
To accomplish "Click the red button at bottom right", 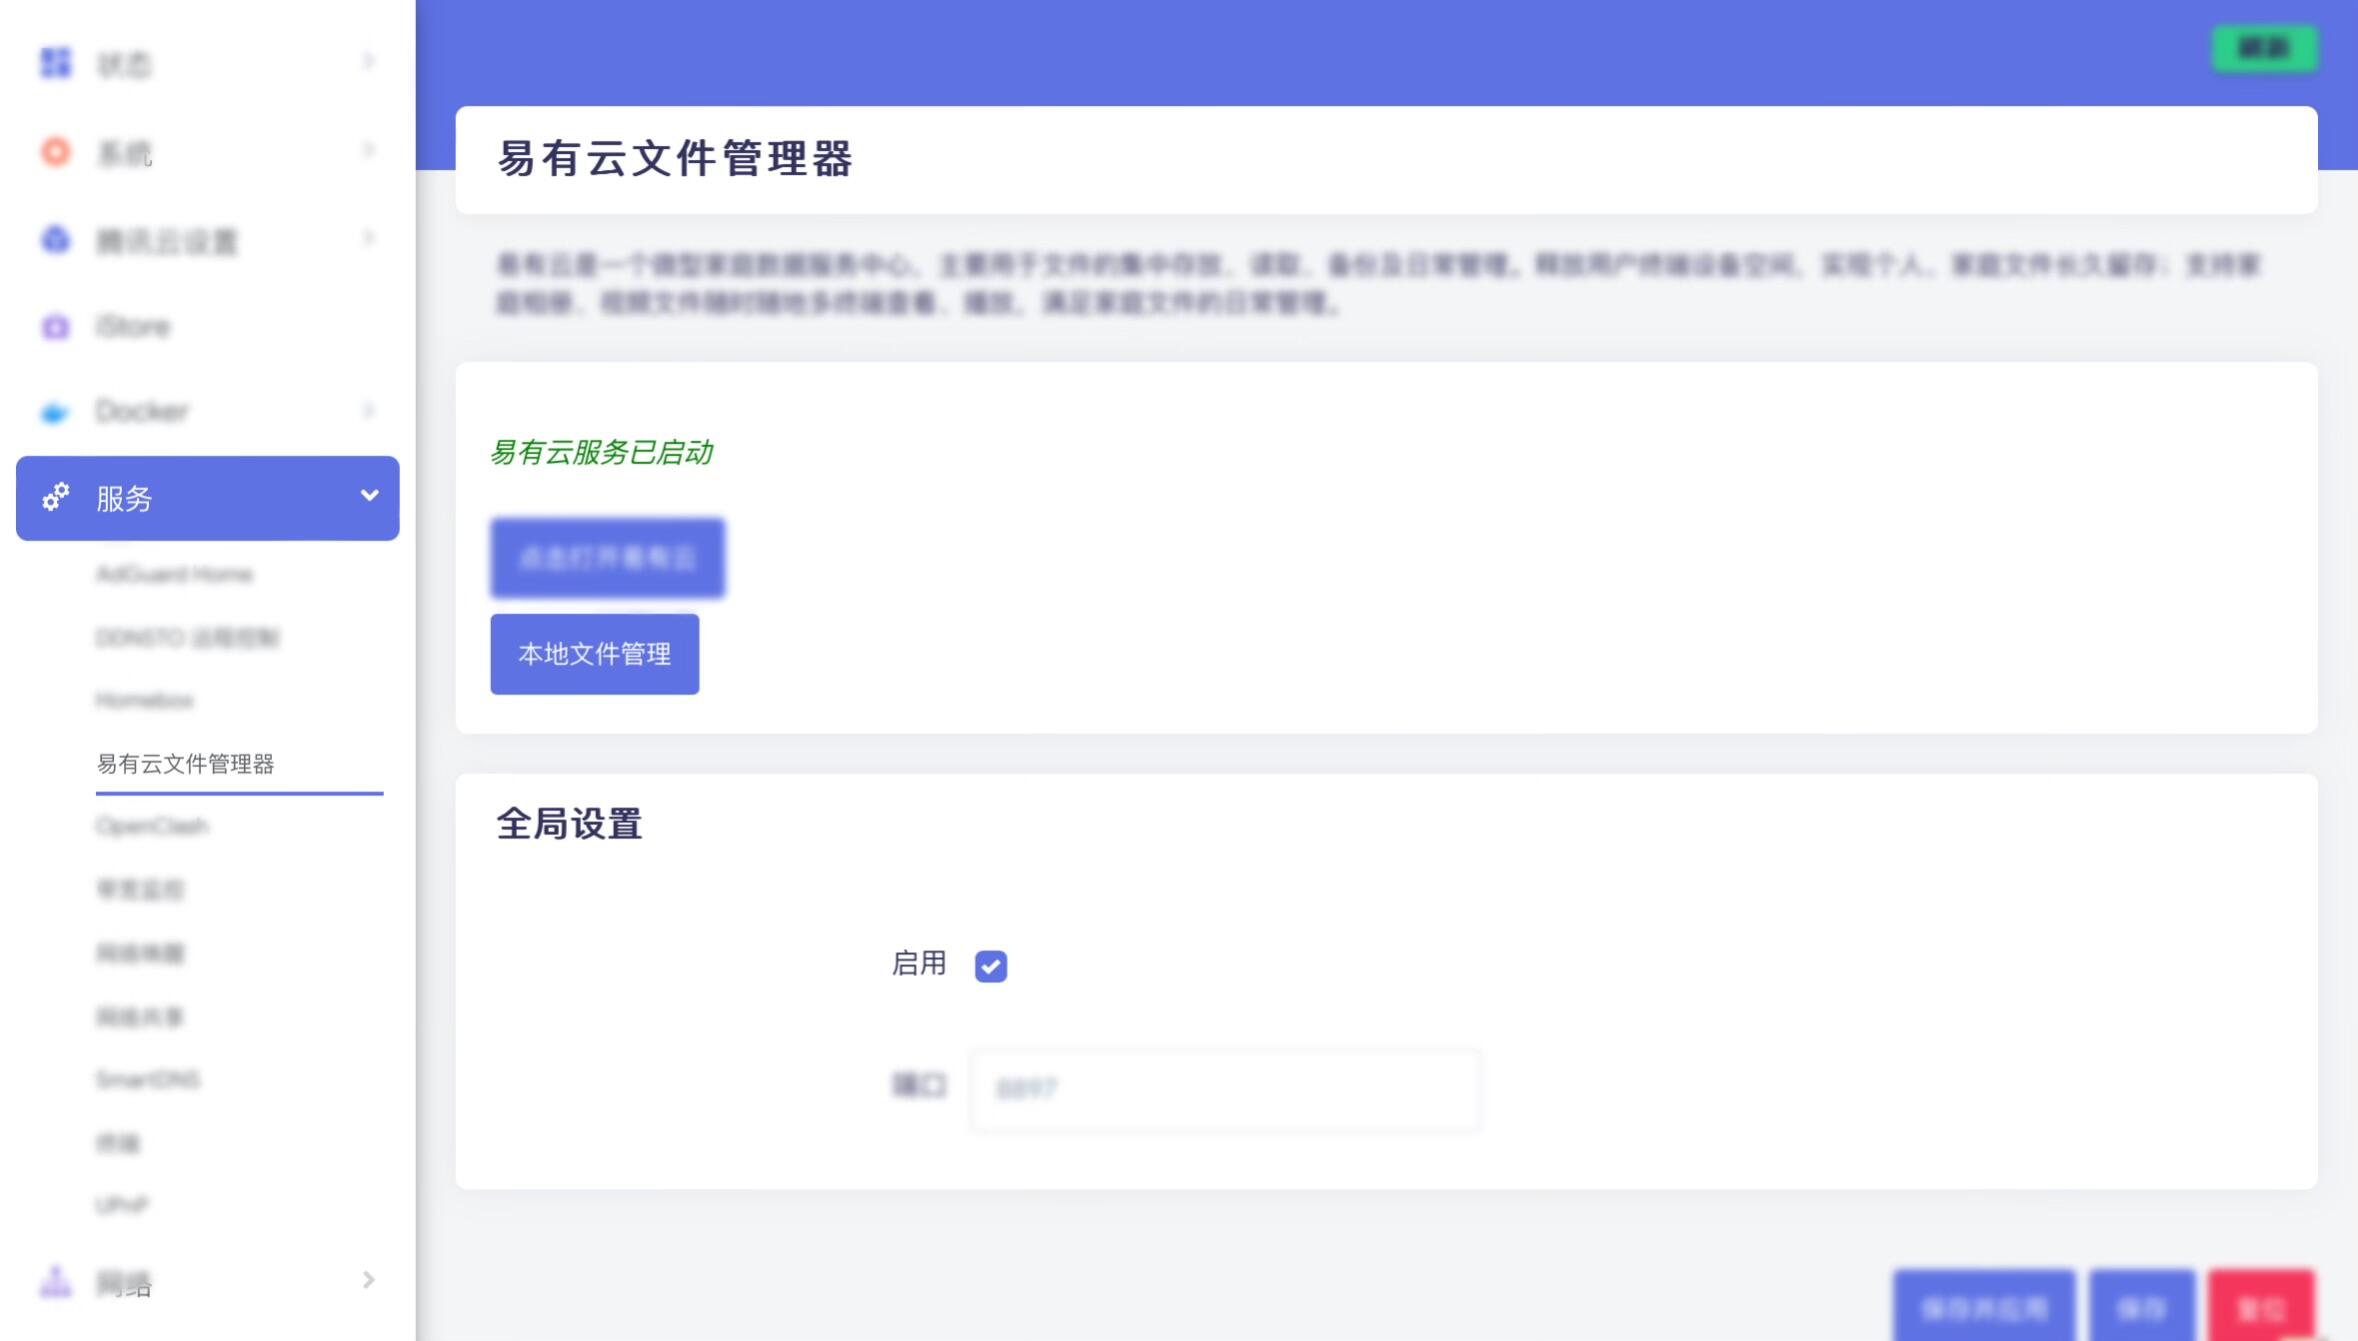I will (x=2262, y=1306).
